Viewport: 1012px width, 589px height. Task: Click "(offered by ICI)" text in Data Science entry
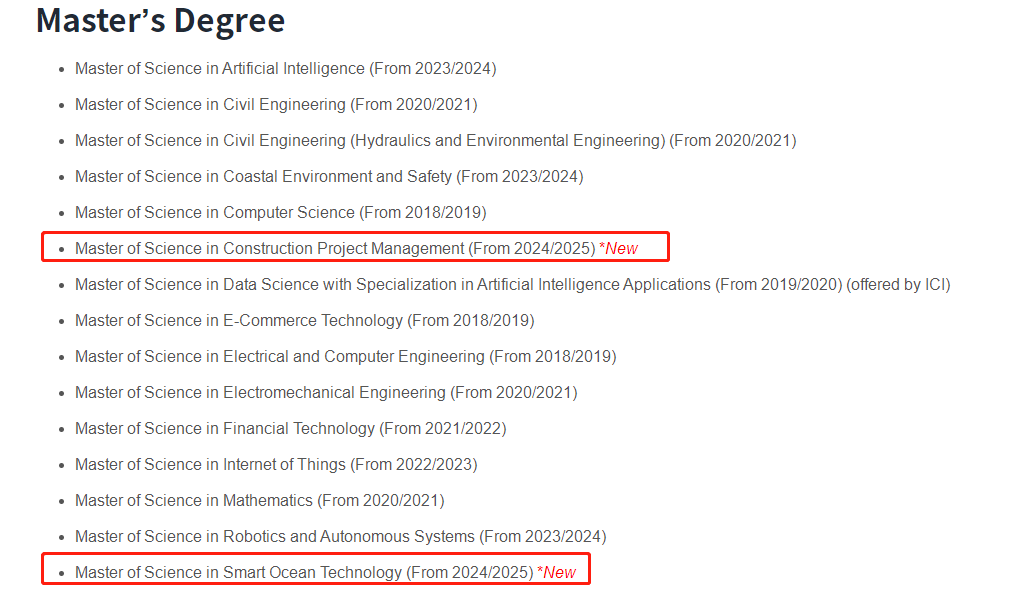pos(898,285)
